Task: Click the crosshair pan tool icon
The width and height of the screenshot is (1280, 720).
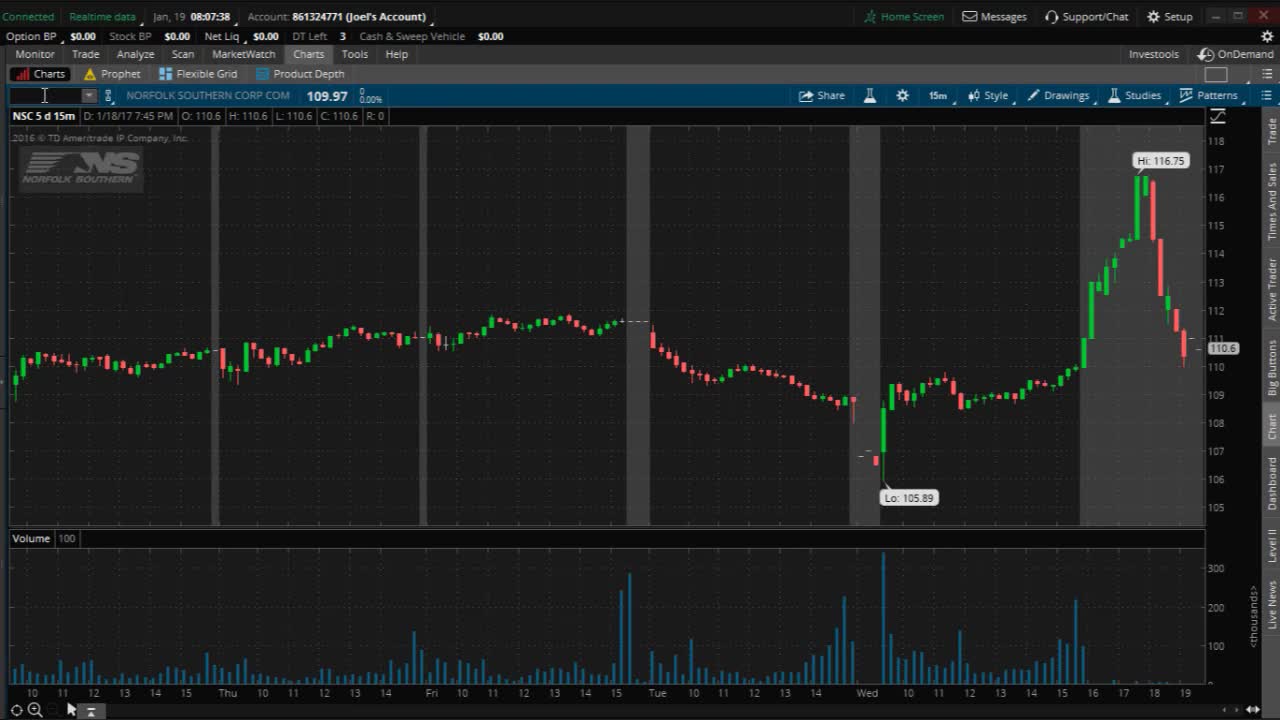Action: pos(17,710)
